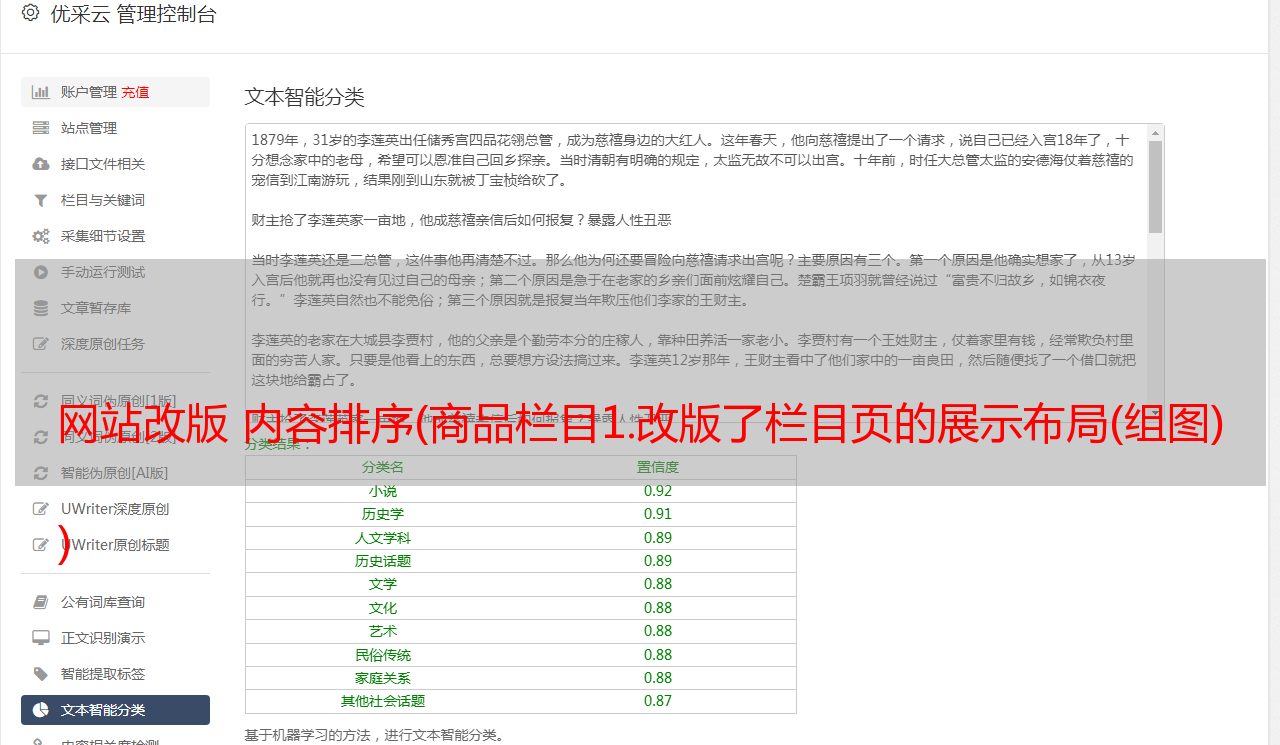The width and height of the screenshot is (1280, 745).
Task: Open 采集细节设置 gears icon
Action: 41,236
